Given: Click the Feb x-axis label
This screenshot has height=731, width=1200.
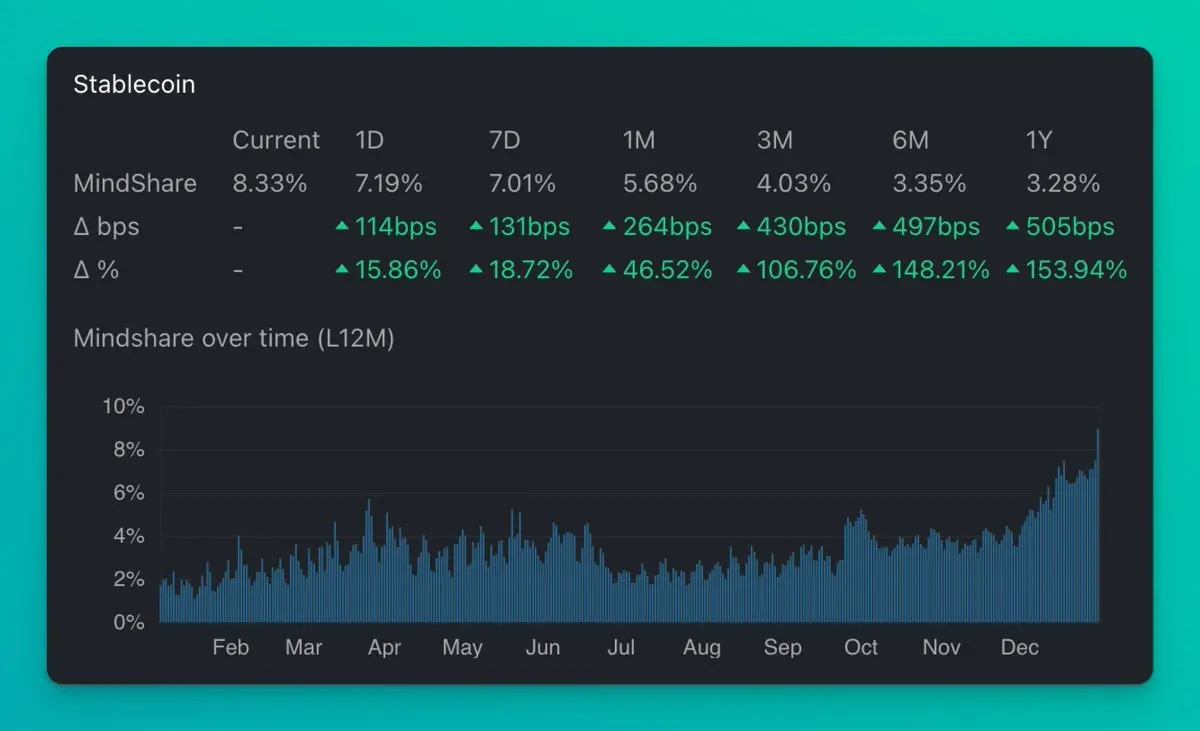Looking at the screenshot, I should click(x=230, y=647).
